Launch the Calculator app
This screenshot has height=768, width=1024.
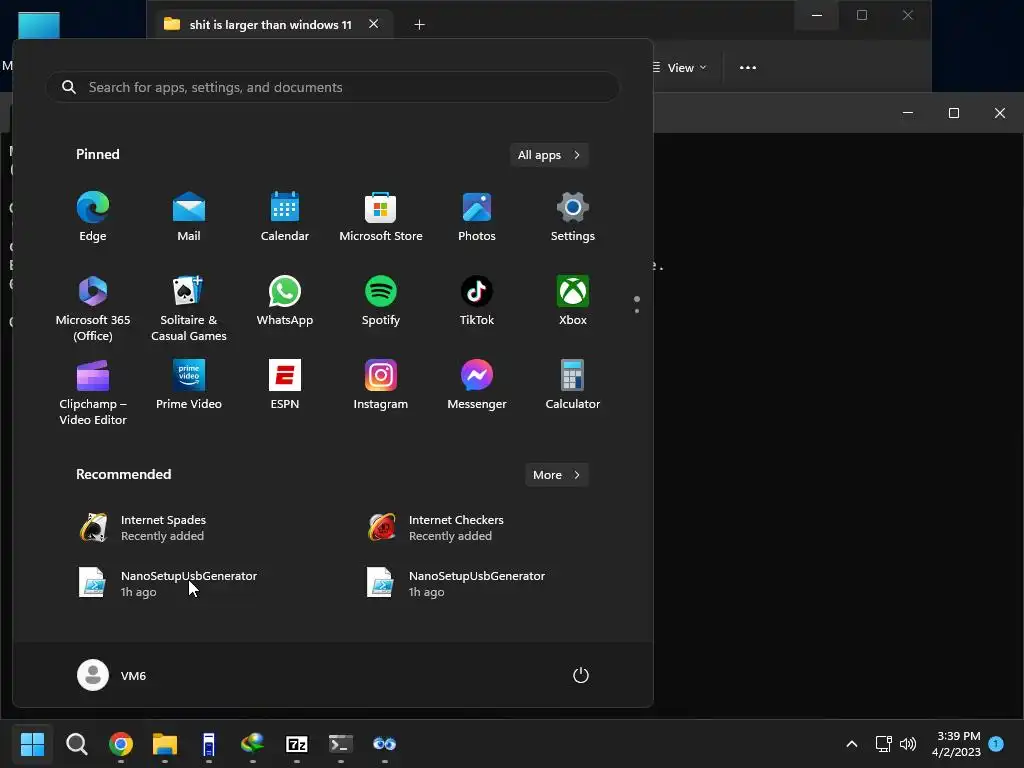pos(573,385)
